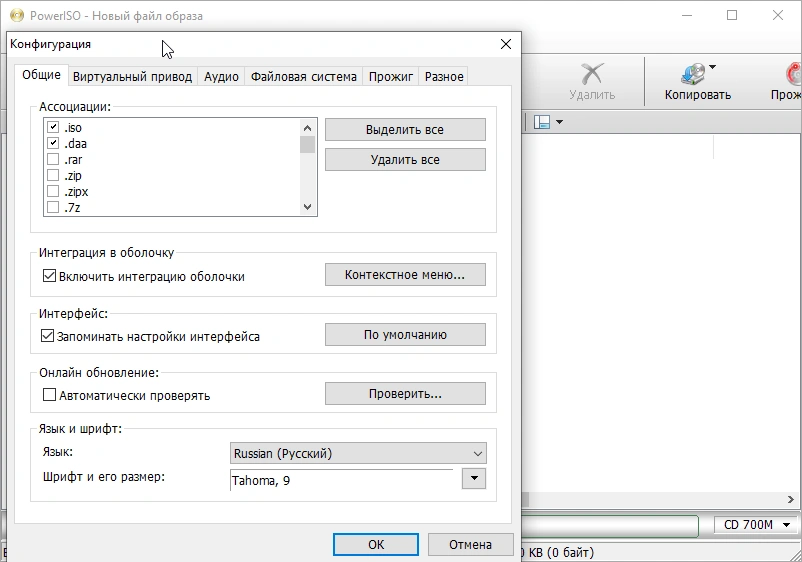Click the red Прожиг burn icon
This screenshot has width=802, height=562.
pyautogui.click(x=793, y=74)
